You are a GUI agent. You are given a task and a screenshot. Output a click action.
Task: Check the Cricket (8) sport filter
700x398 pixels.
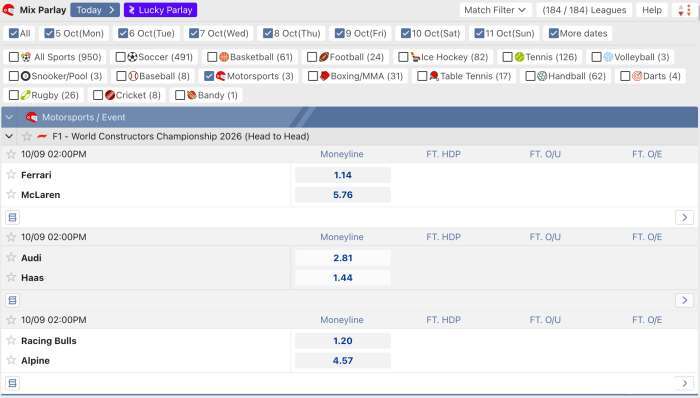pos(98,95)
